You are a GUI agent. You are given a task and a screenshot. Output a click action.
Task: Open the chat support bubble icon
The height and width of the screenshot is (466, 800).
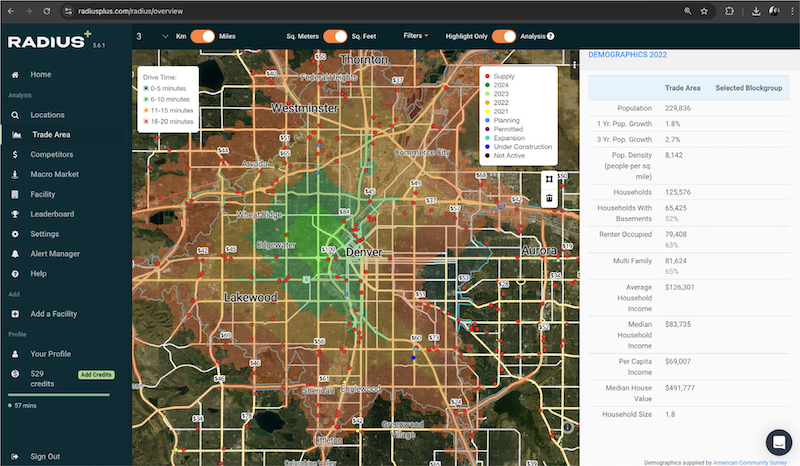point(778,443)
